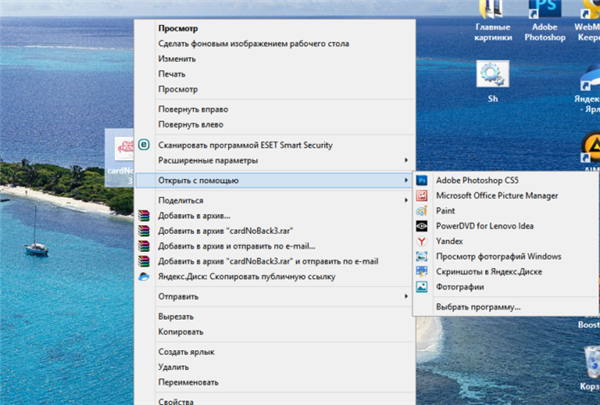The height and width of the screenshot is (405, 600).
Task: Select the Recycle Bin desktop icon
Action: [x=592, y=368]
